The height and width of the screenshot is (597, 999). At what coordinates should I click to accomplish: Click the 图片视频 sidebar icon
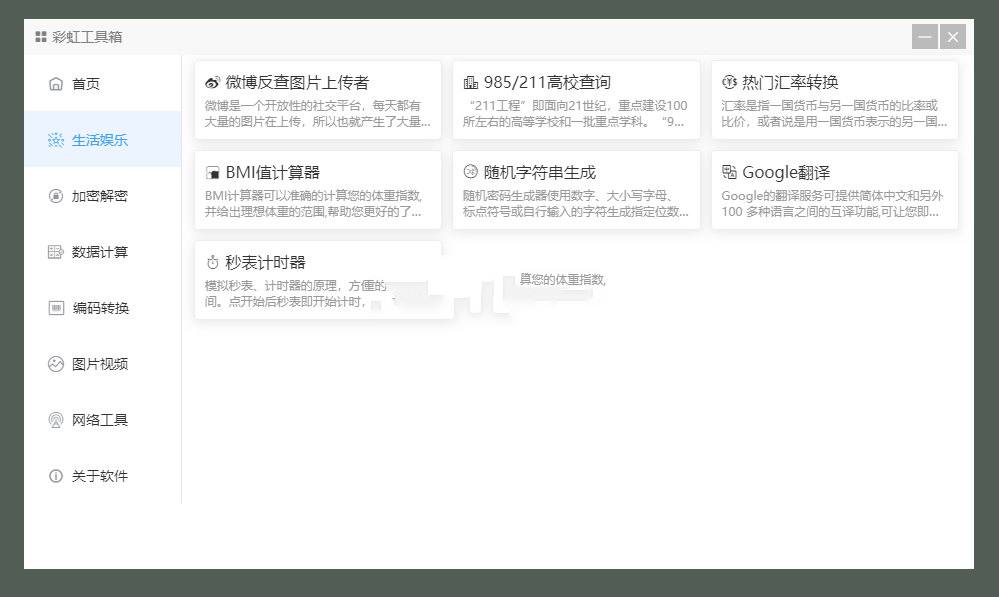tap(55, 364)
